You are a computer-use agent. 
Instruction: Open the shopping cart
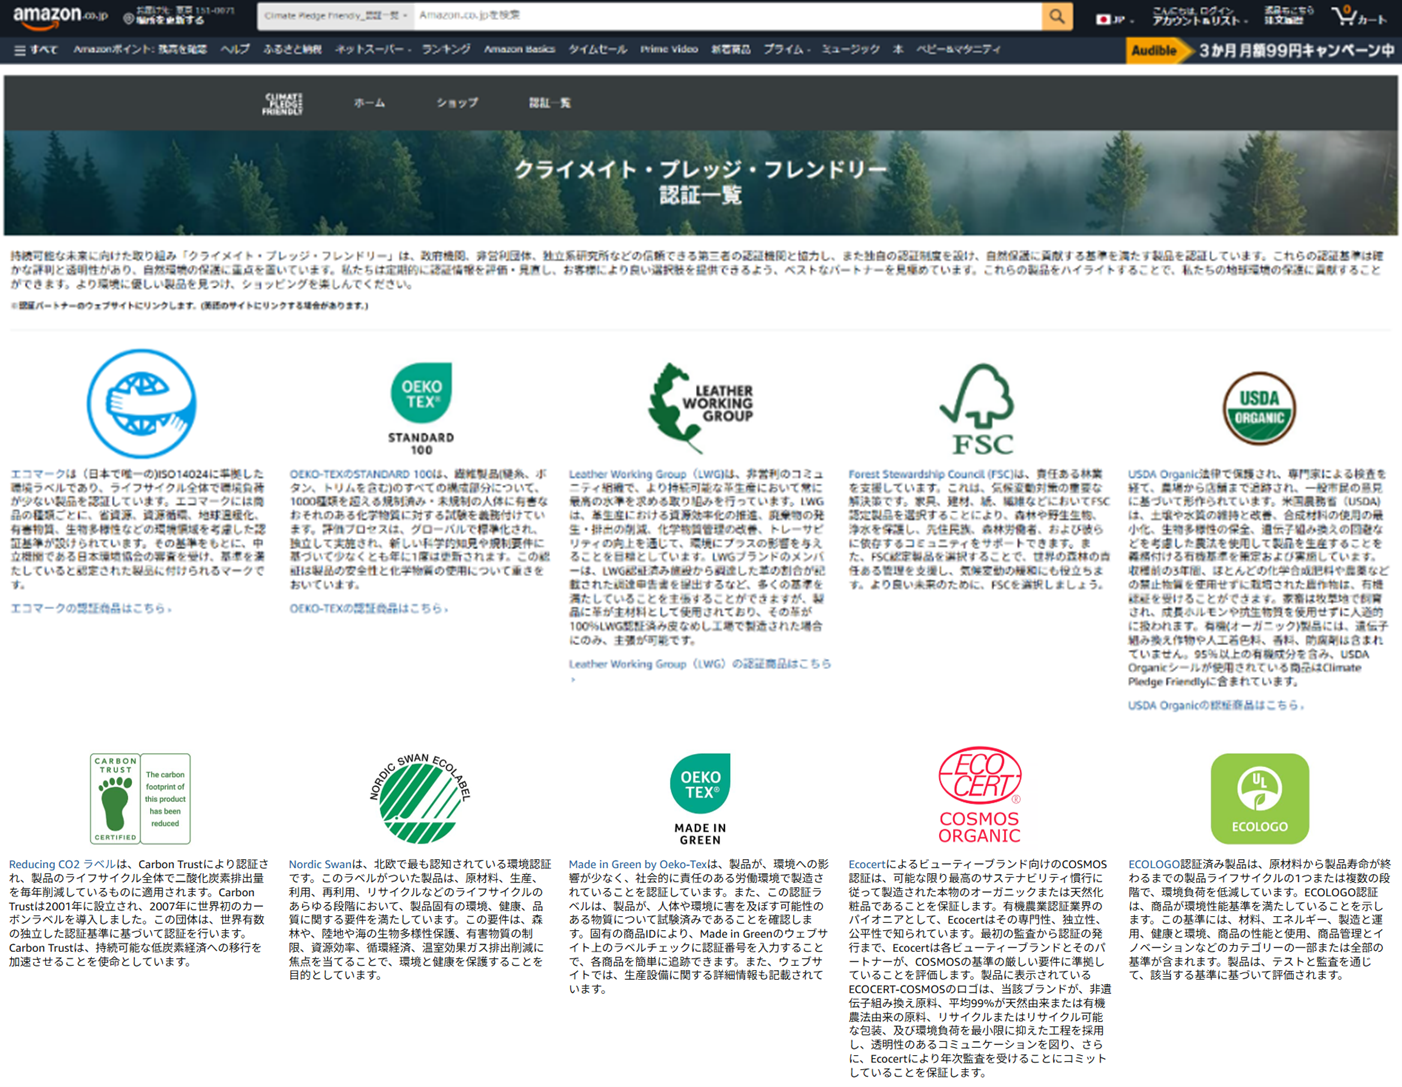click(x=1358, y=17)
